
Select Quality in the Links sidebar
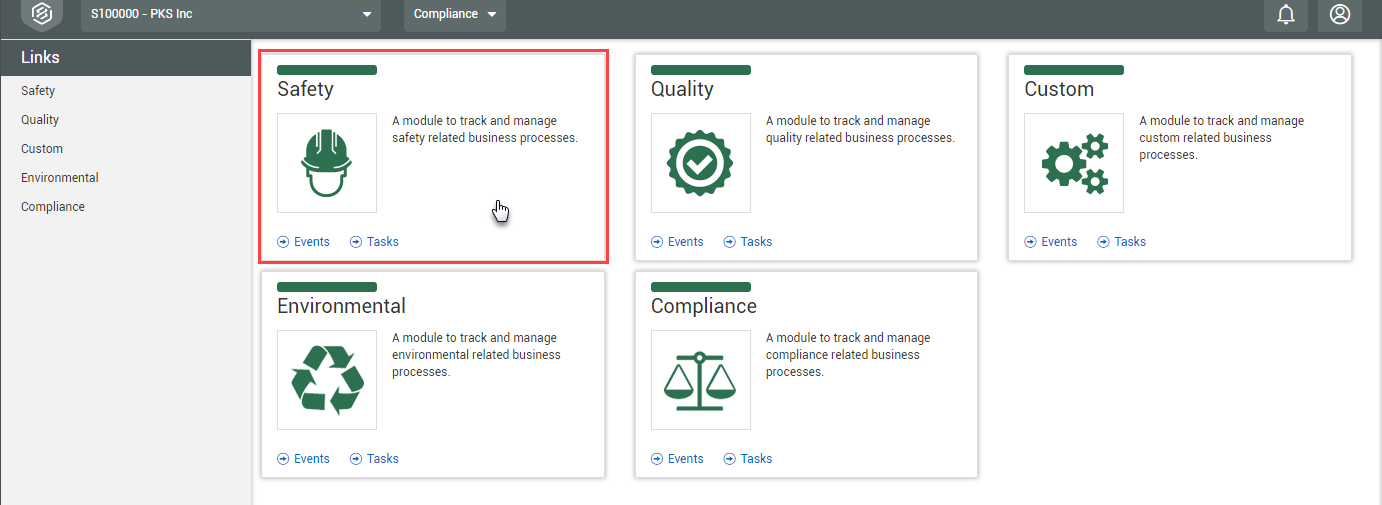40,120
